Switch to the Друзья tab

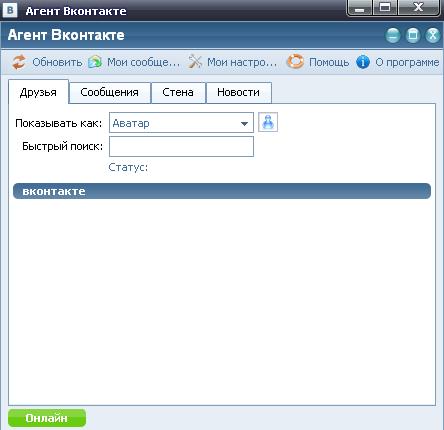click(x=38, y=92)
